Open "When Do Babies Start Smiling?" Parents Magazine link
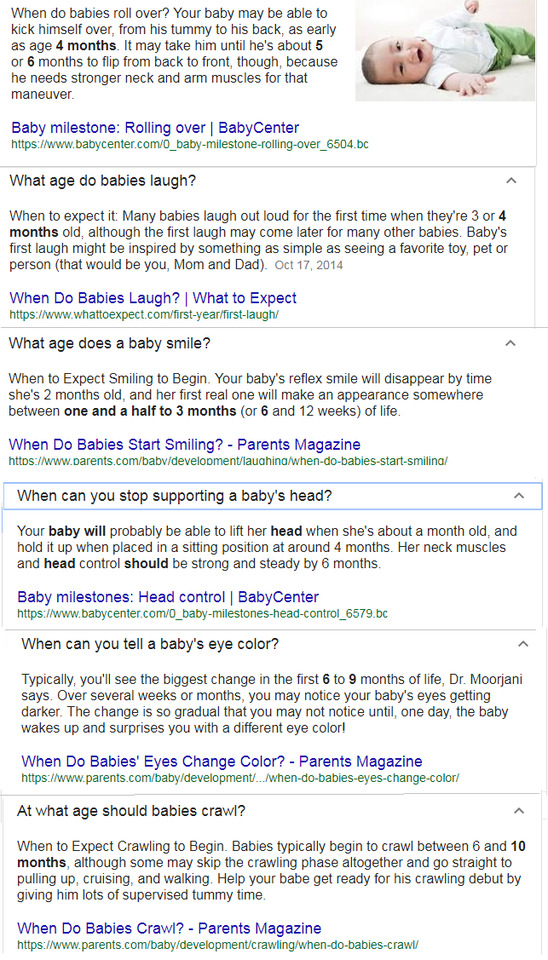Screen dimensions: 548x960 point(184,444)
